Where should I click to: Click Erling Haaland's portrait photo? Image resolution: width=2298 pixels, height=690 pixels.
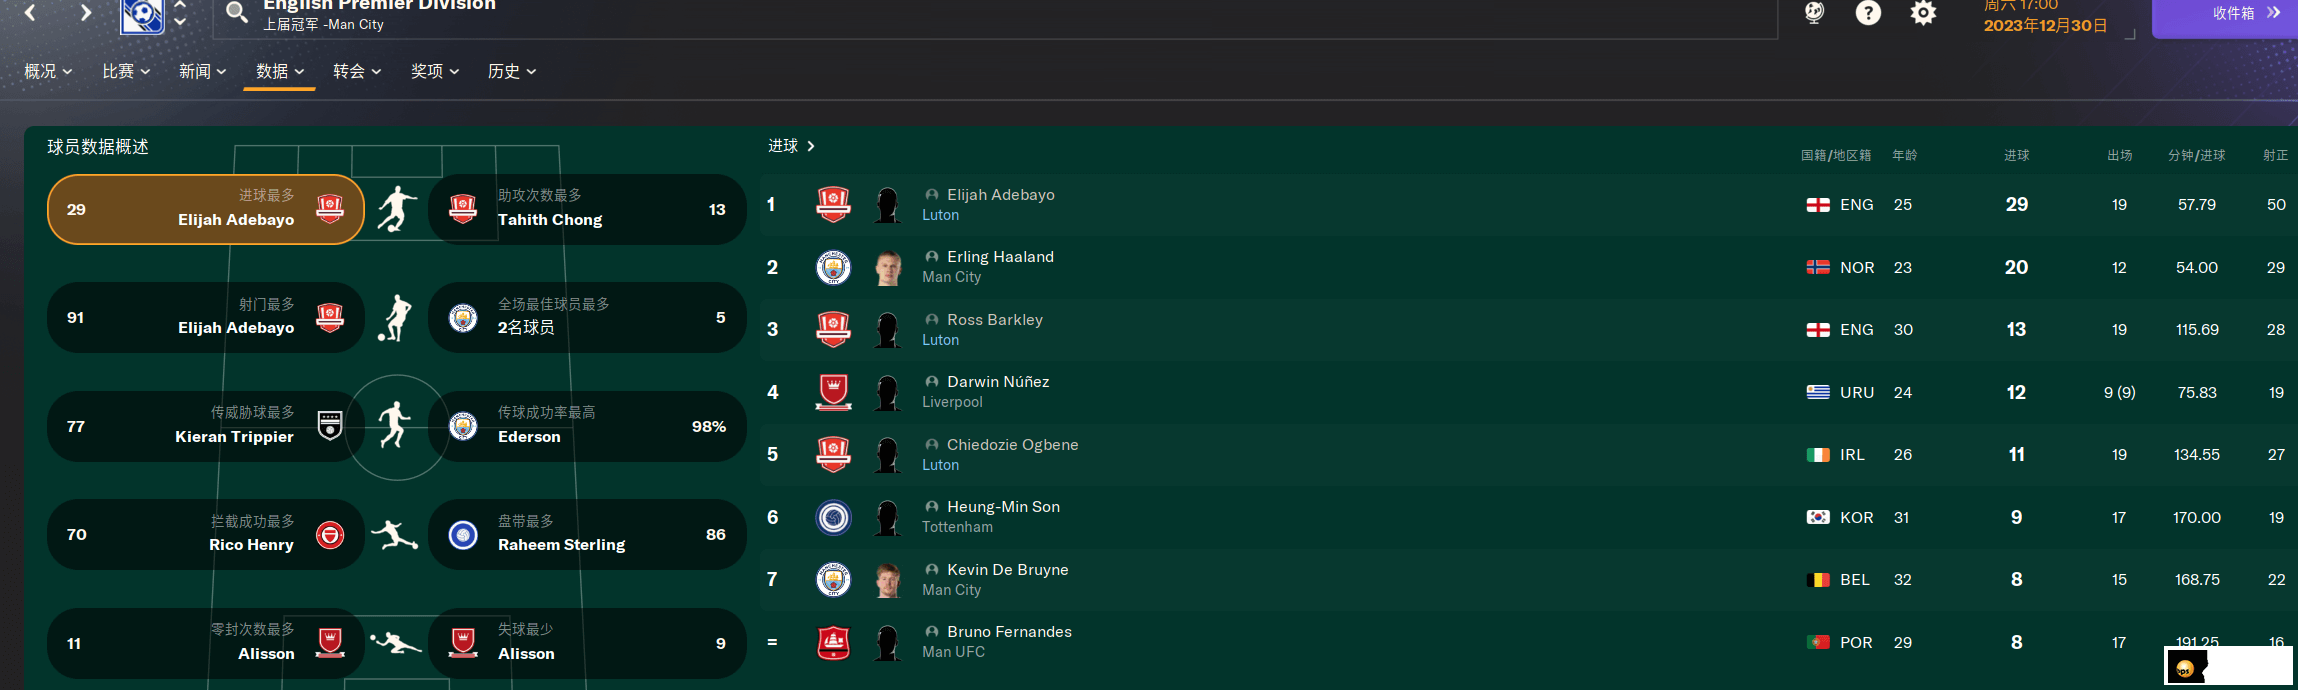[x=887, y=267]
